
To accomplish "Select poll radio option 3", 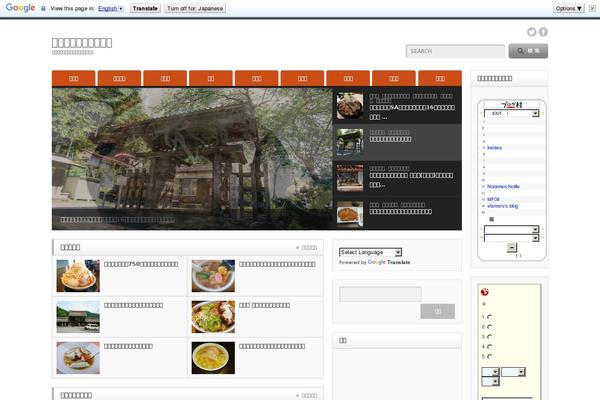I will point(489,337).
